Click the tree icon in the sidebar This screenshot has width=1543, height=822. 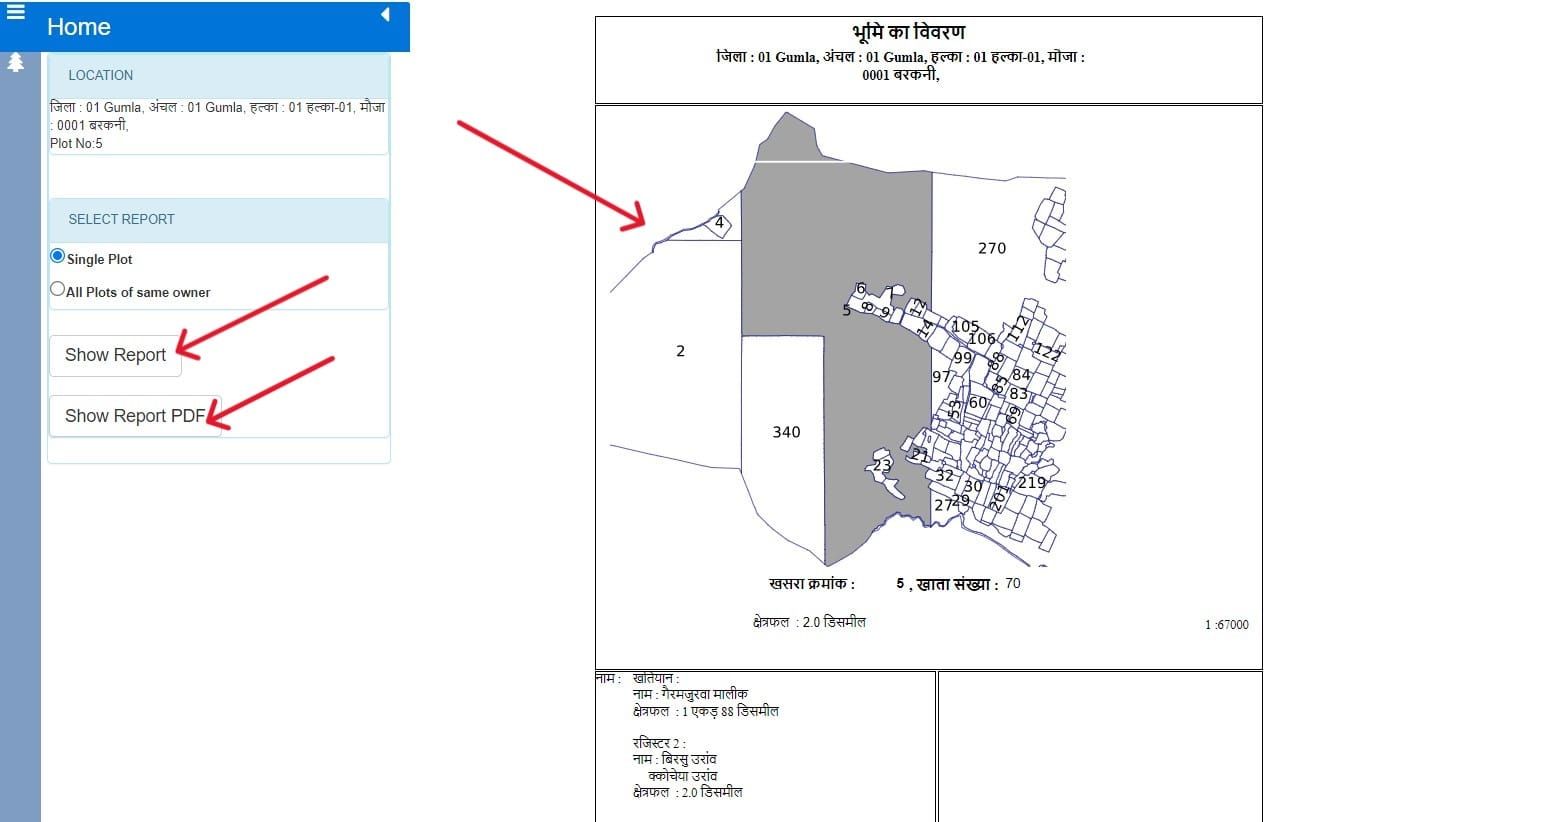(x=15, y=62)
